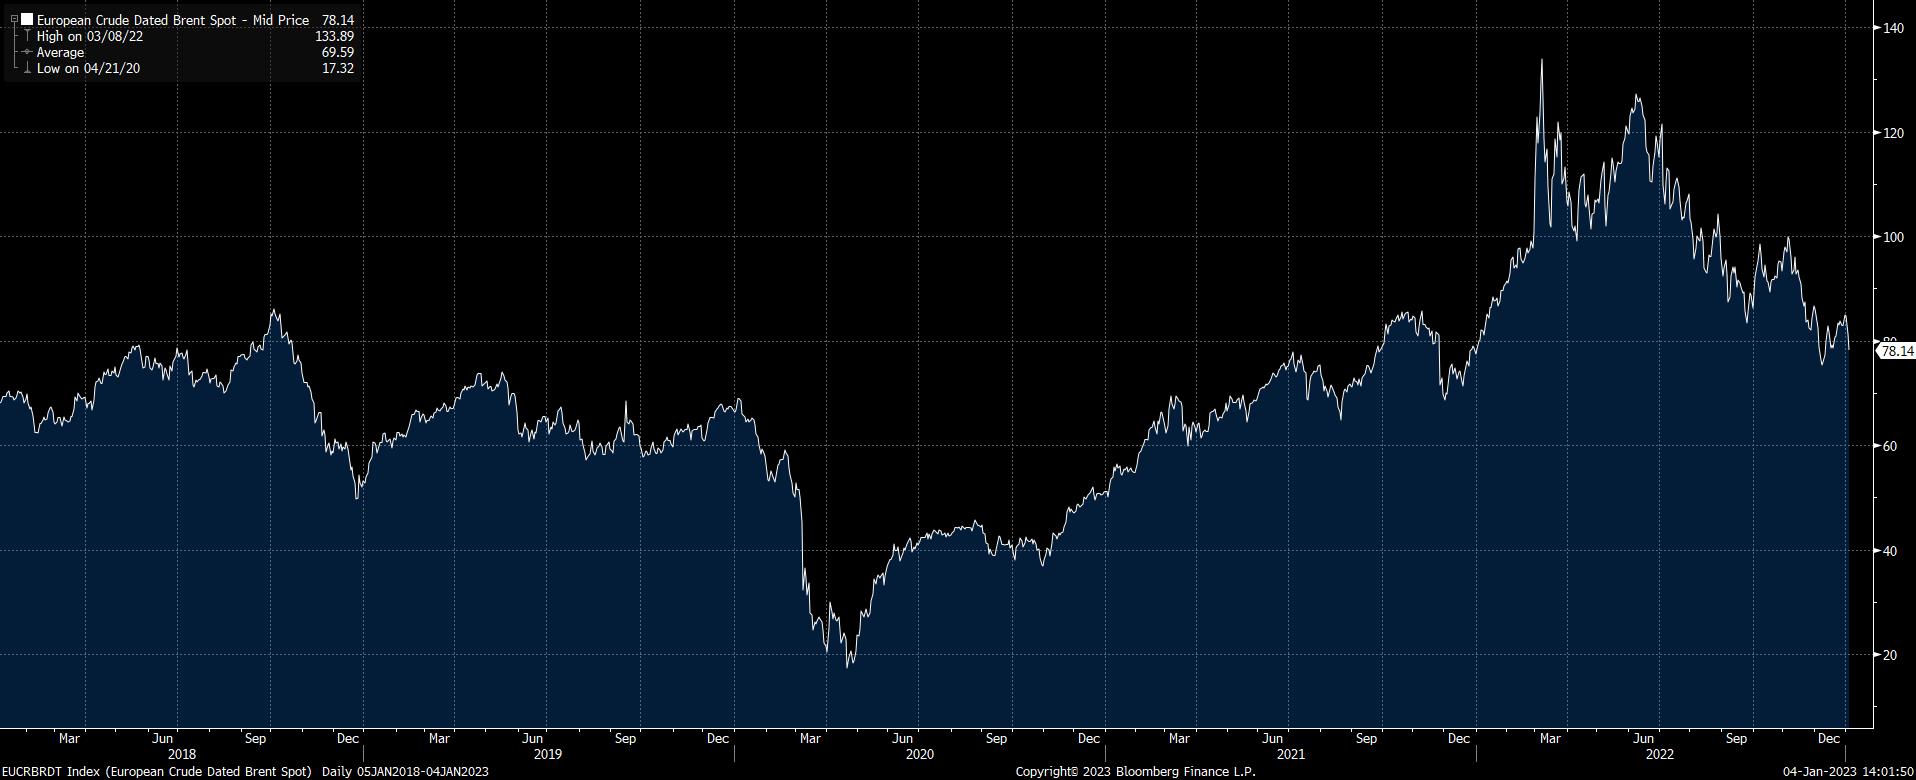Click the 'Average' legend row label
This screenshot has height=780, width=1916.
tap(60, 52)
